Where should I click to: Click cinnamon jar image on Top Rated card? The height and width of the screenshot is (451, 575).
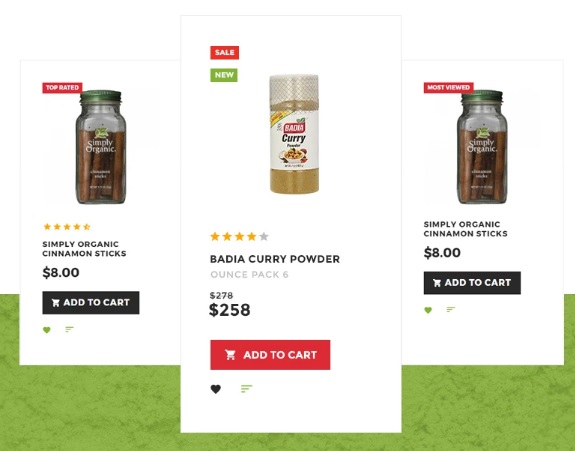101,147
